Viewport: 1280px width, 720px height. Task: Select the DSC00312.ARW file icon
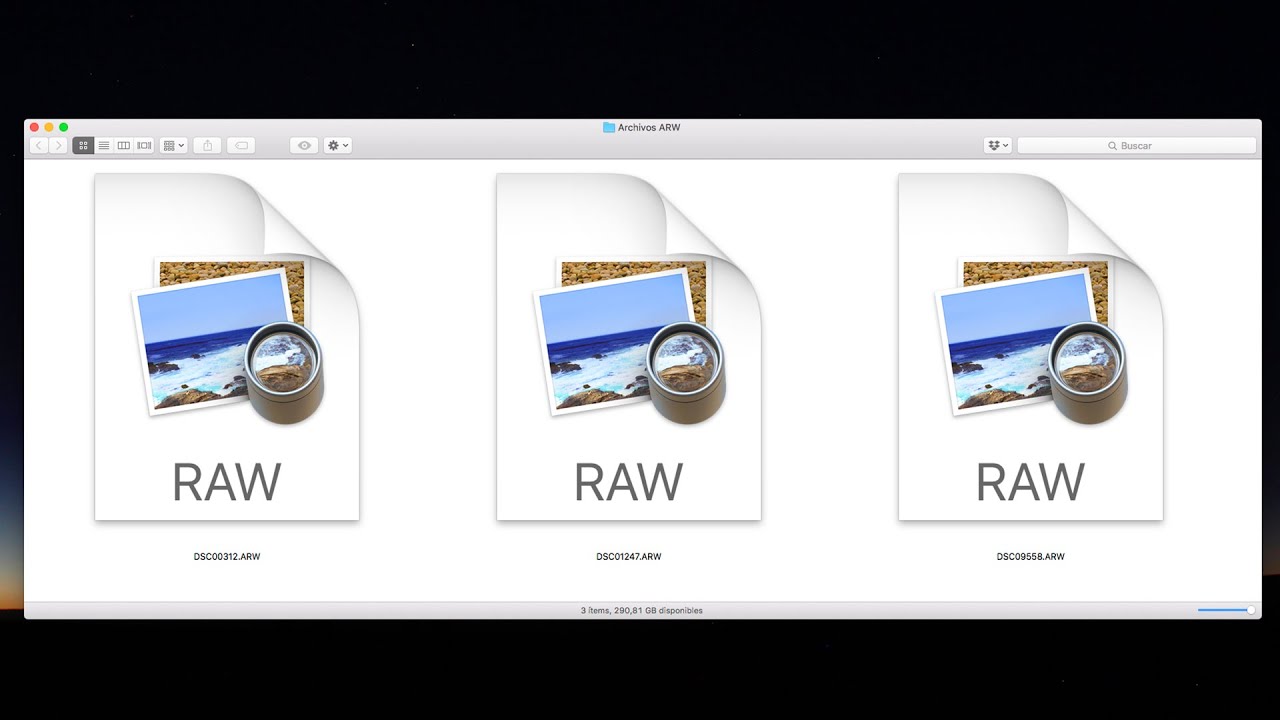[227, 347]
